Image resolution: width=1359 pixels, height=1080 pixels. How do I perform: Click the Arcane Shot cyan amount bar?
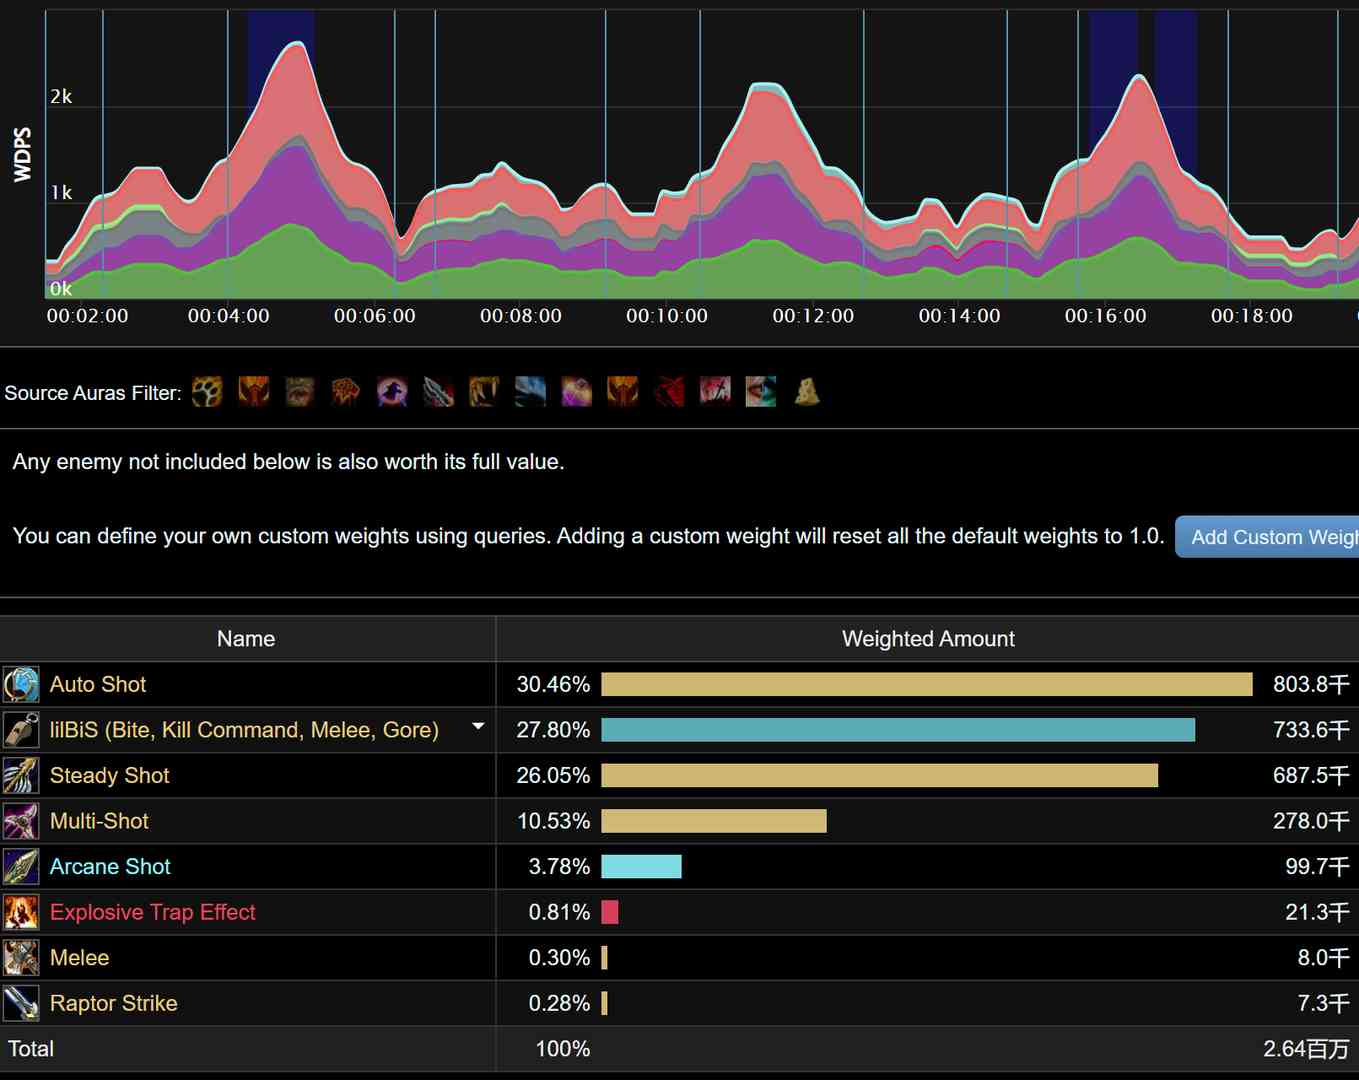[641, 866]
